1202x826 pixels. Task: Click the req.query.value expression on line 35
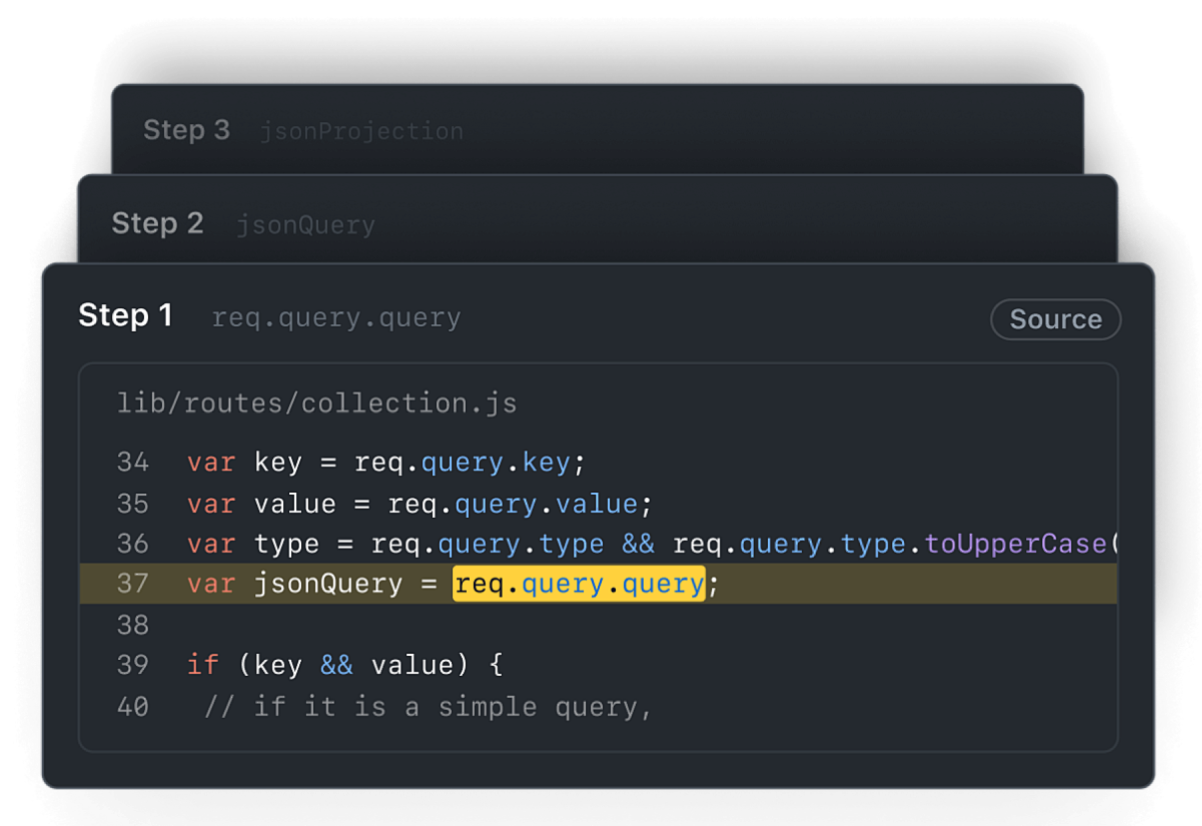(512, 503)
